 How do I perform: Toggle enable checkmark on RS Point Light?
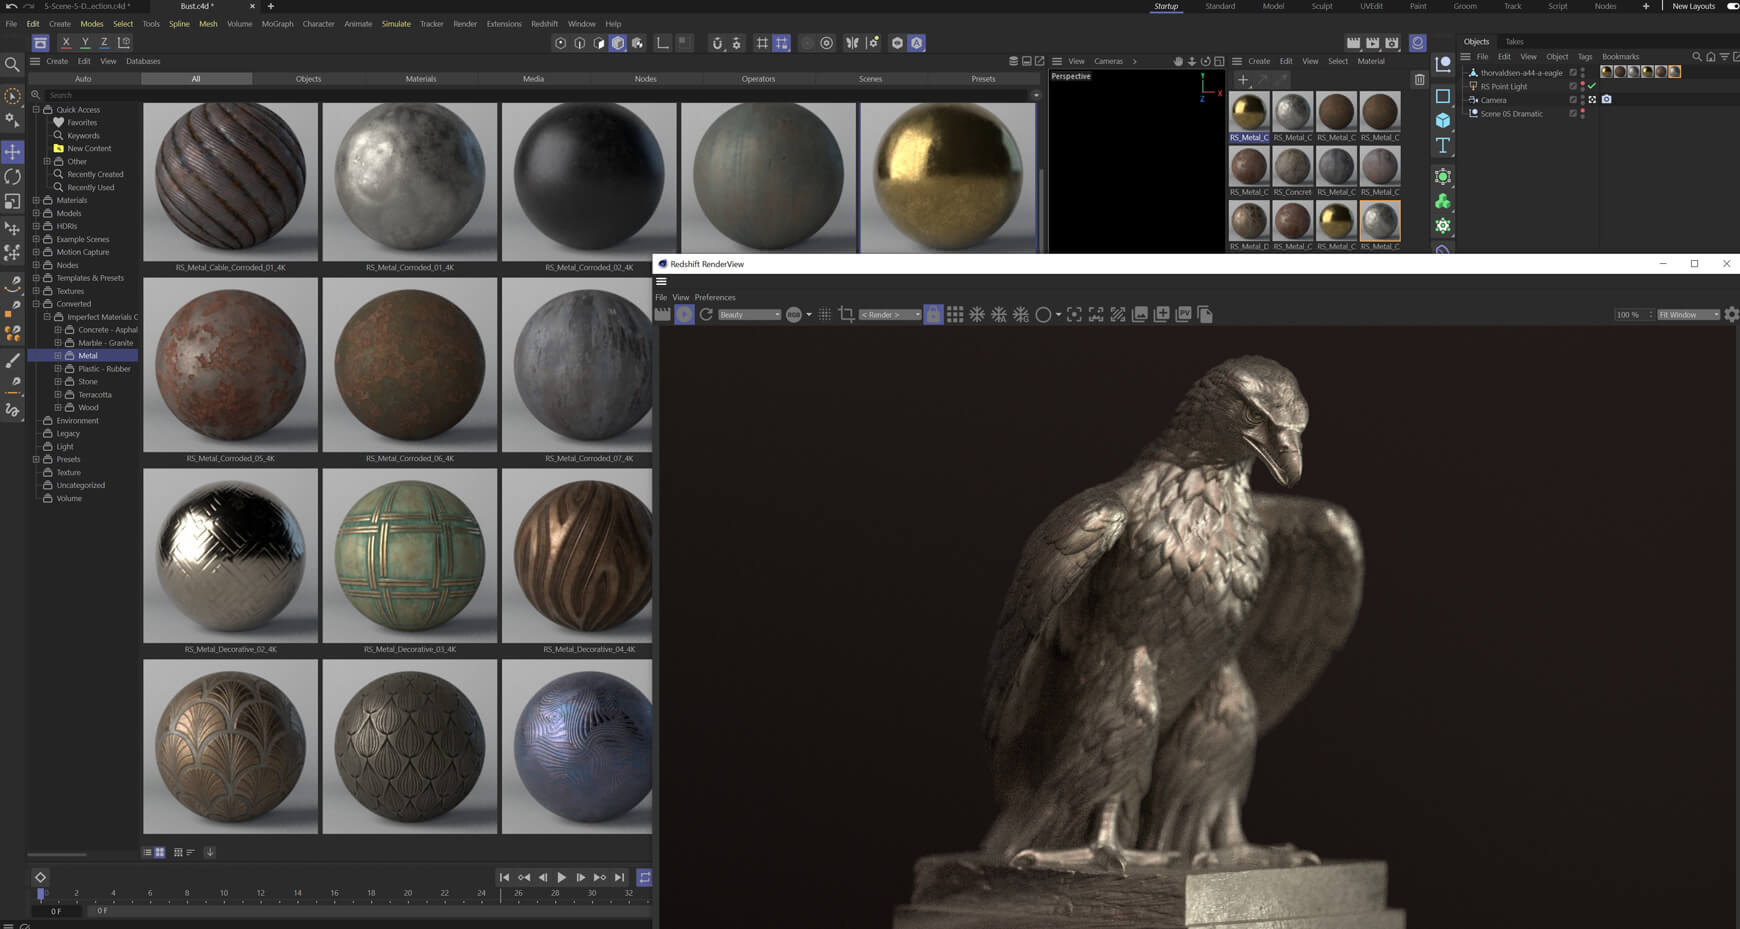1592,86
